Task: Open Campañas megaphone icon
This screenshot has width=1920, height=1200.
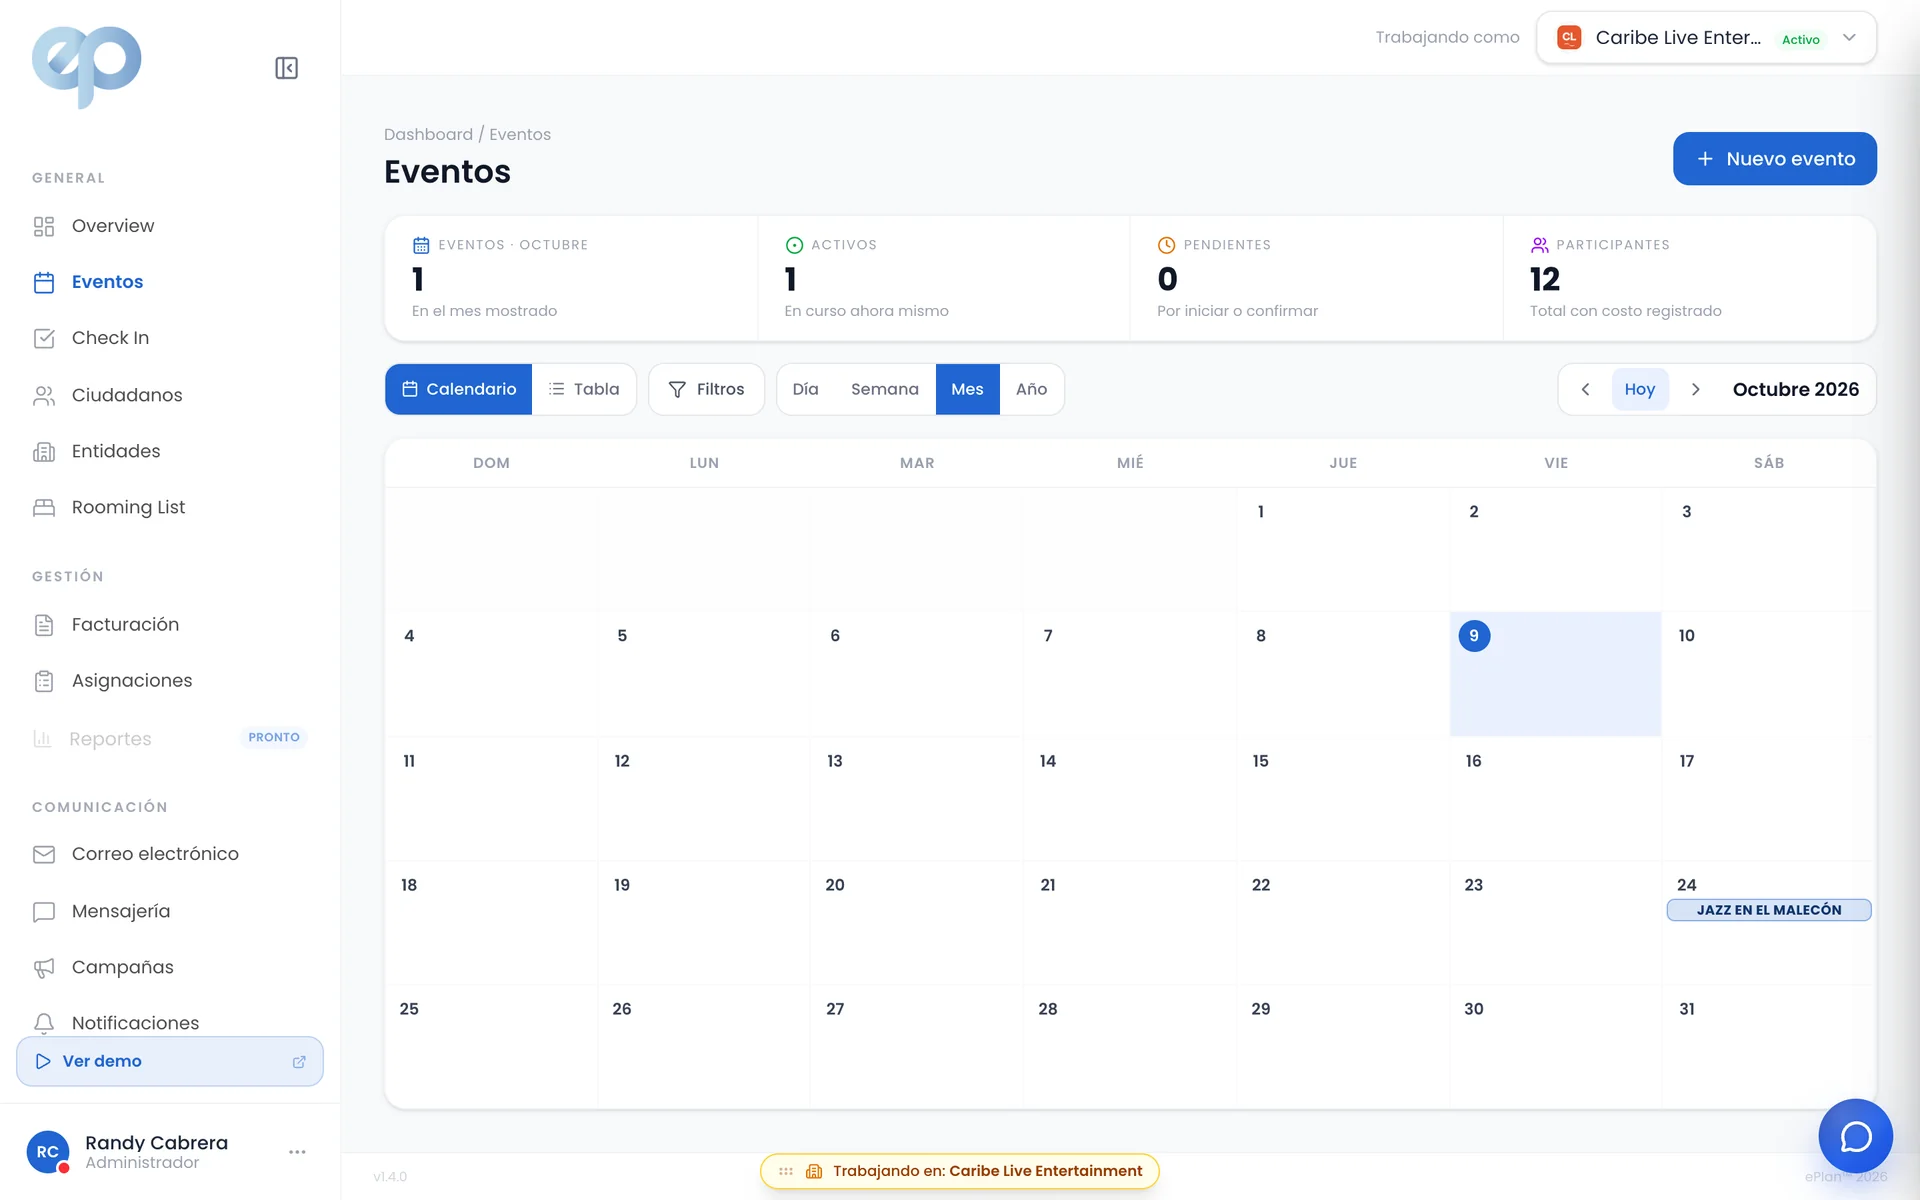Action: [44, 968]
